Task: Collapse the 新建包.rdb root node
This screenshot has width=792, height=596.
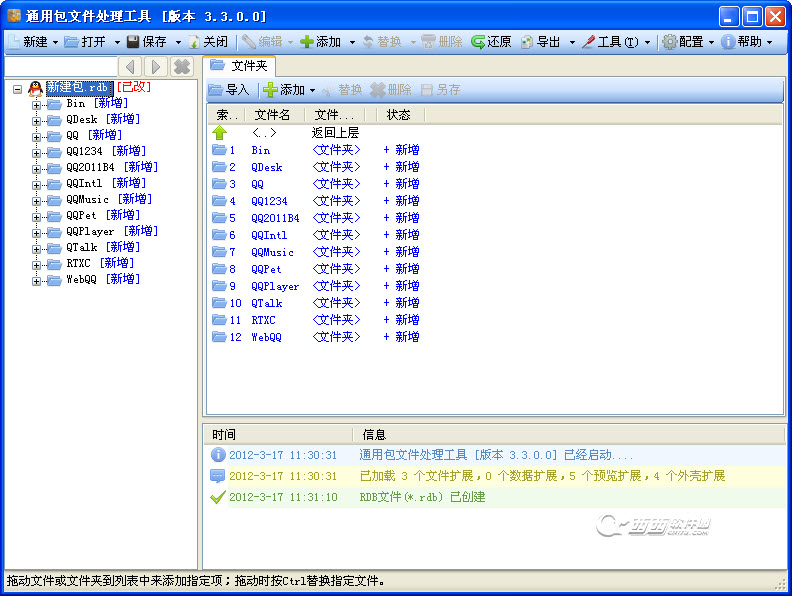Action: coord(18,88)
